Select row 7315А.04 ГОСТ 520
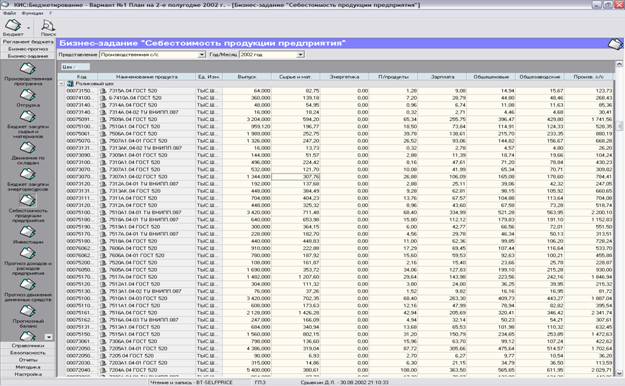This screenshot has height=386, width=625. [339, 91]
